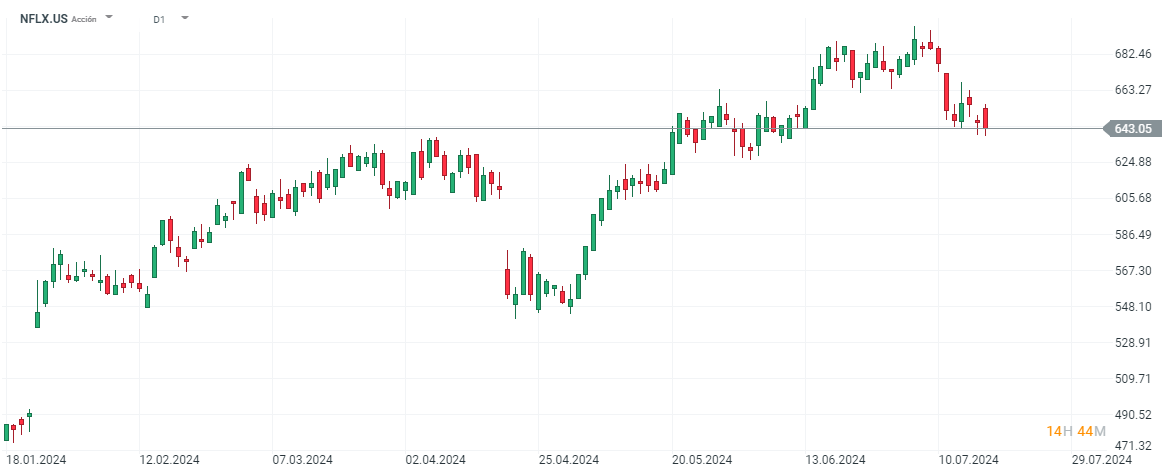Click the 25.04.2024 date label
The image size is (1175, 476).
tap(567, 460)
